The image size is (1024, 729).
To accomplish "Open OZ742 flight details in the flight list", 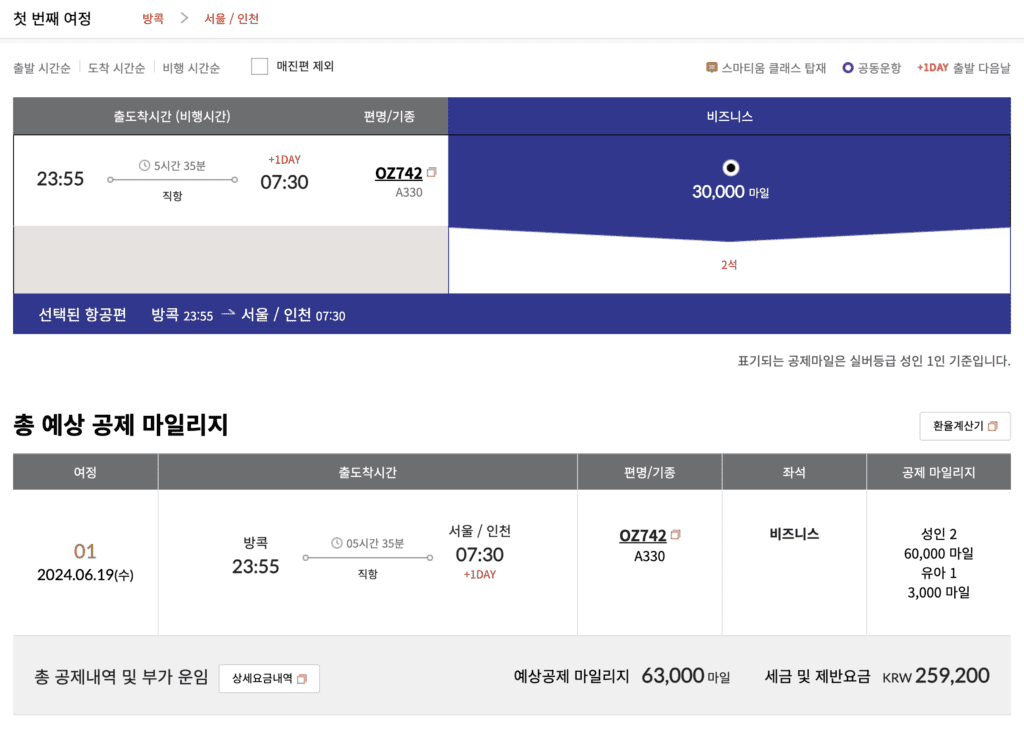I will click(x=398, y=173).
